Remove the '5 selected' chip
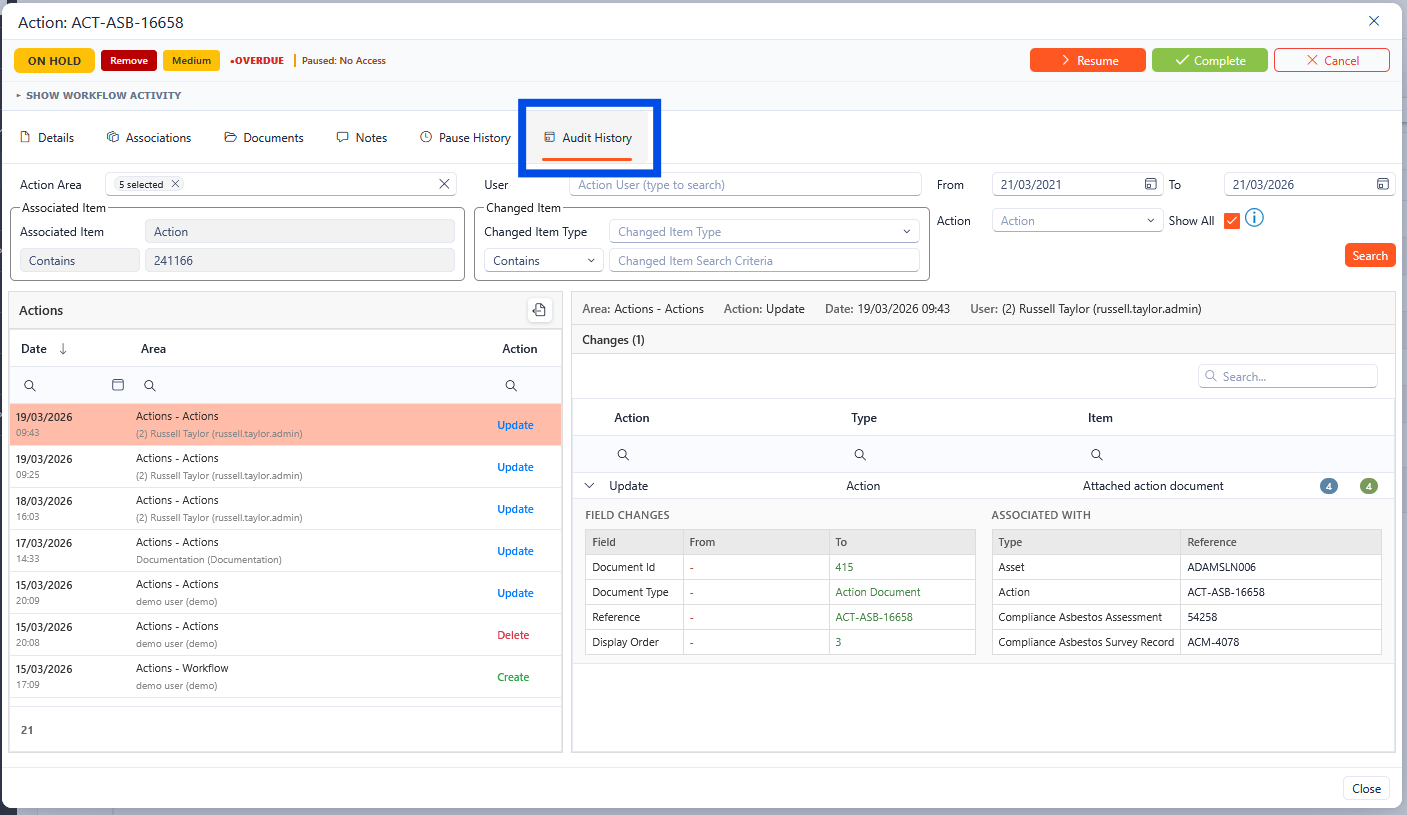 pos(175,184)
